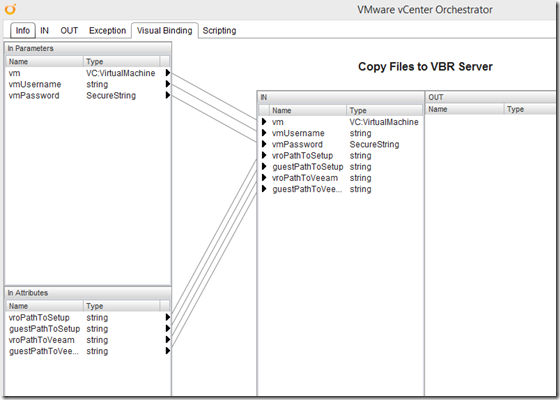Open the Exception tab
Screen dimensions: 560x400
click(x=107, y=30)
